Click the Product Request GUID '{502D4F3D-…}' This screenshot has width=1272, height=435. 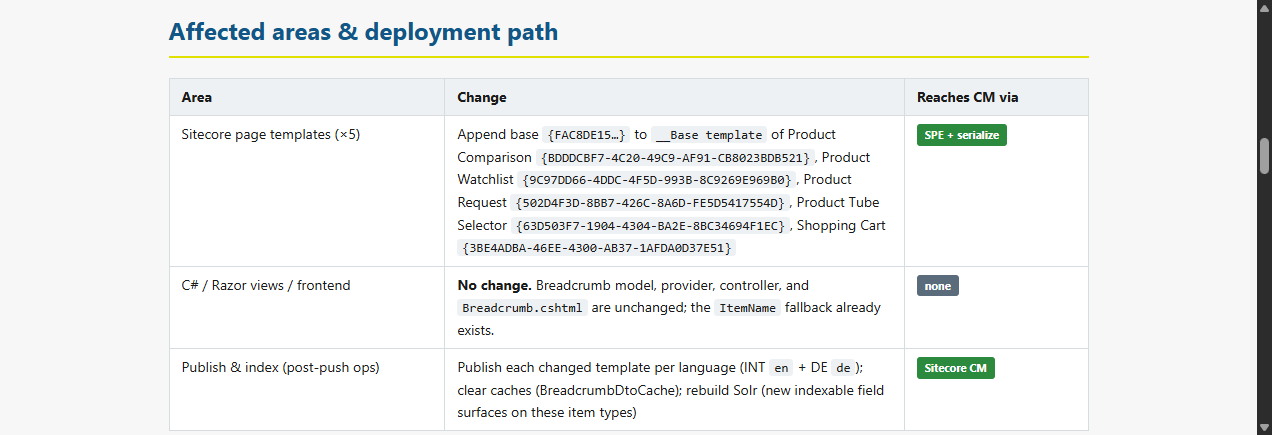click(650, 203)
